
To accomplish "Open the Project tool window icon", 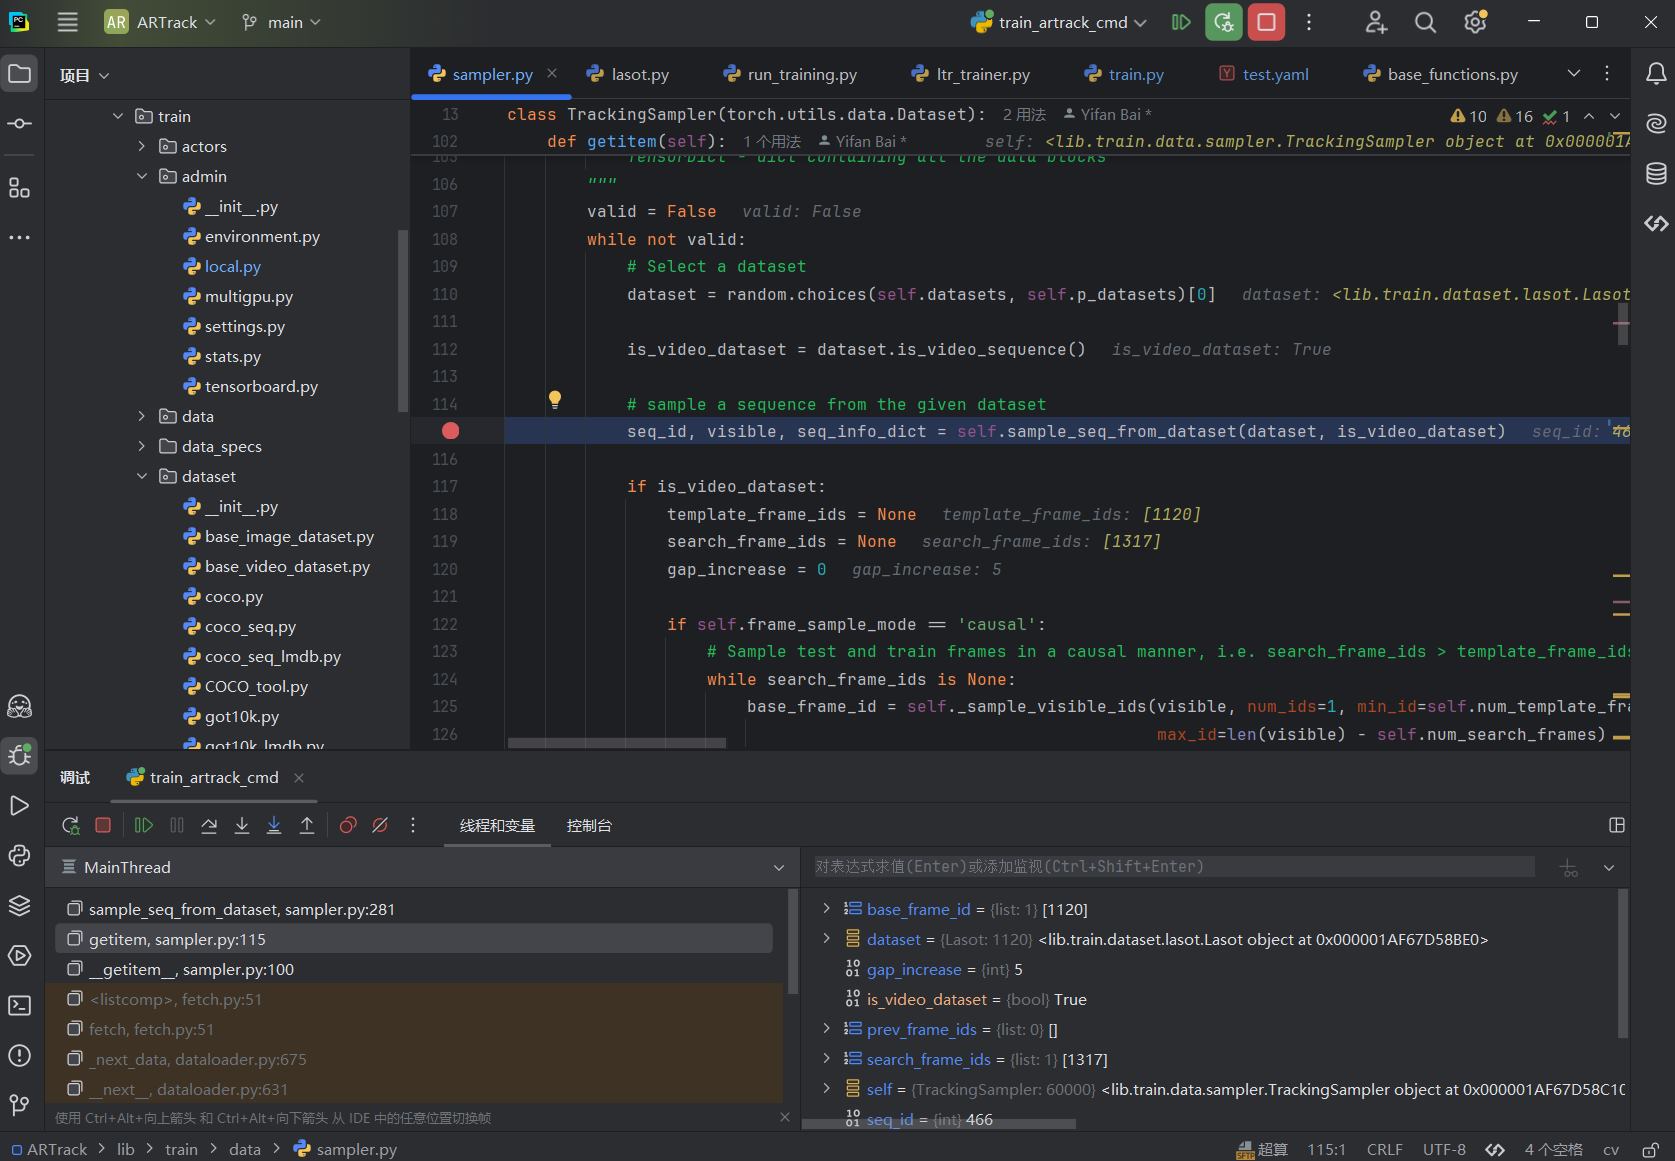I will tap(19, 74).
